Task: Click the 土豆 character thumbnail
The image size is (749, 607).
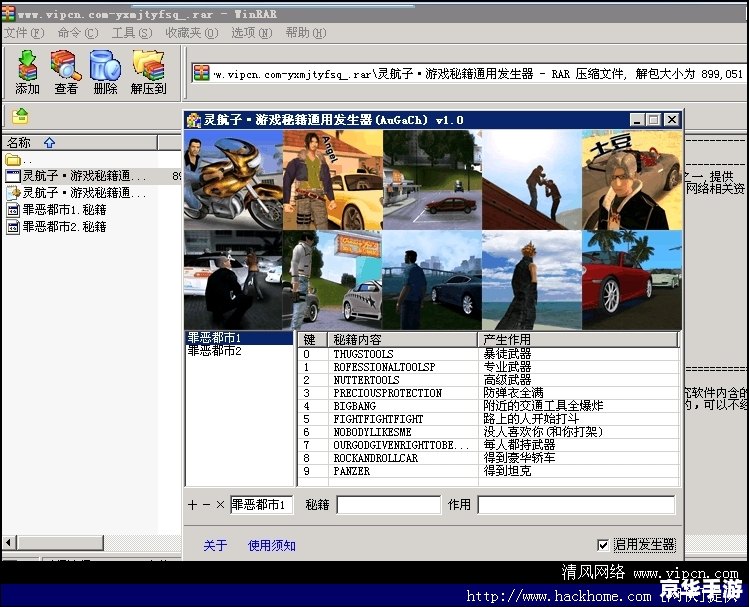Action: [632, 180]
